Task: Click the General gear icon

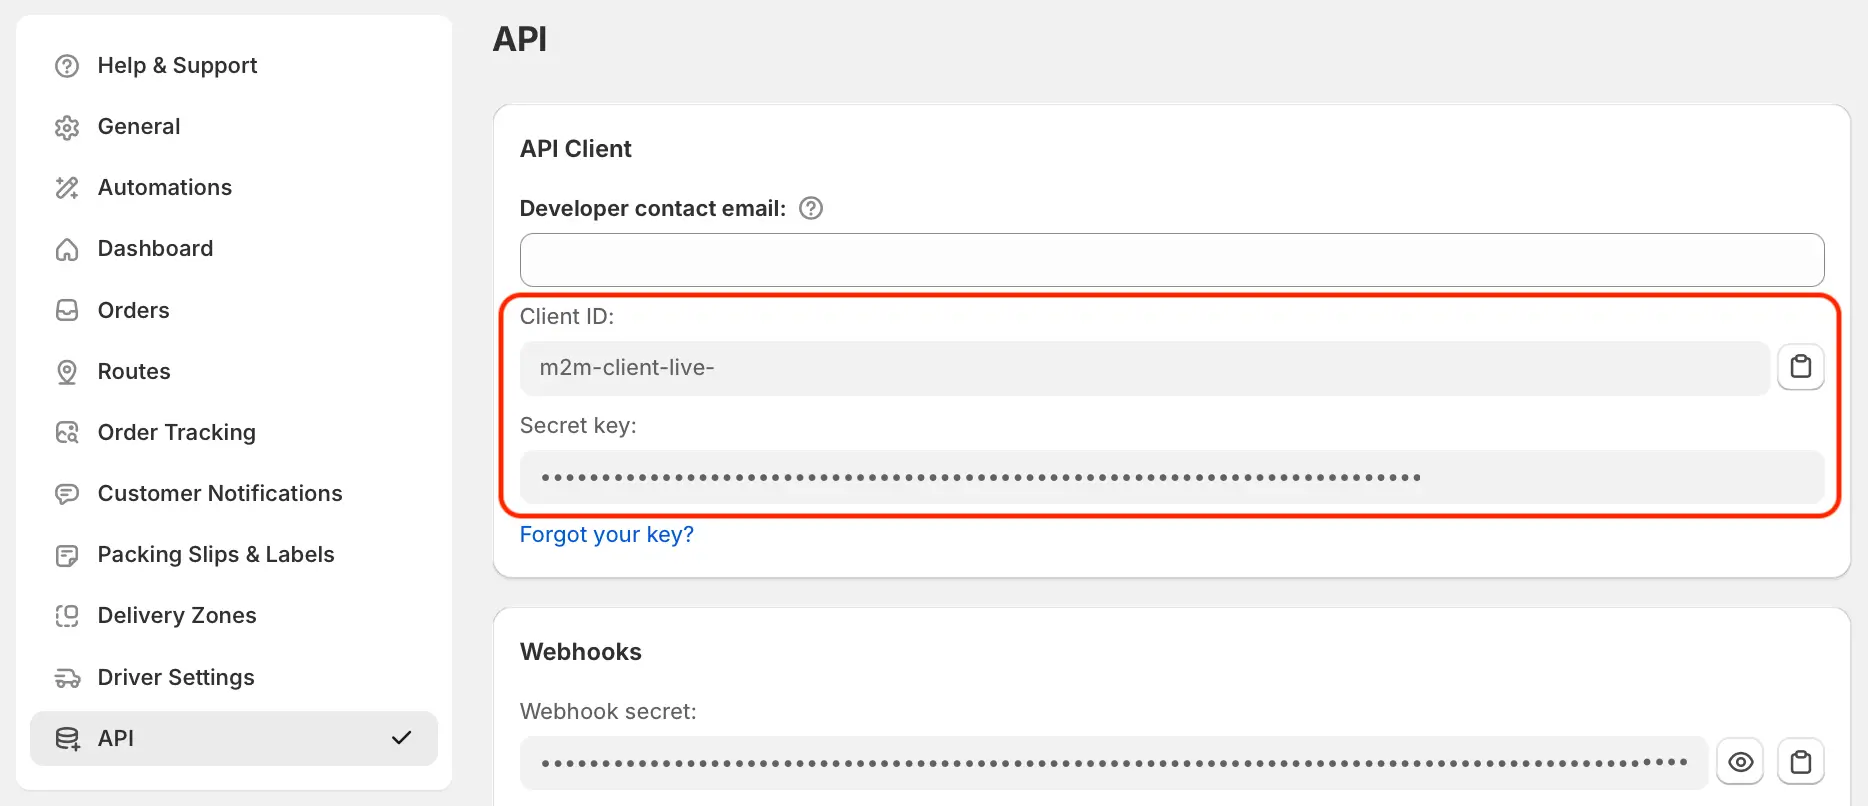Action: [67, 127]
